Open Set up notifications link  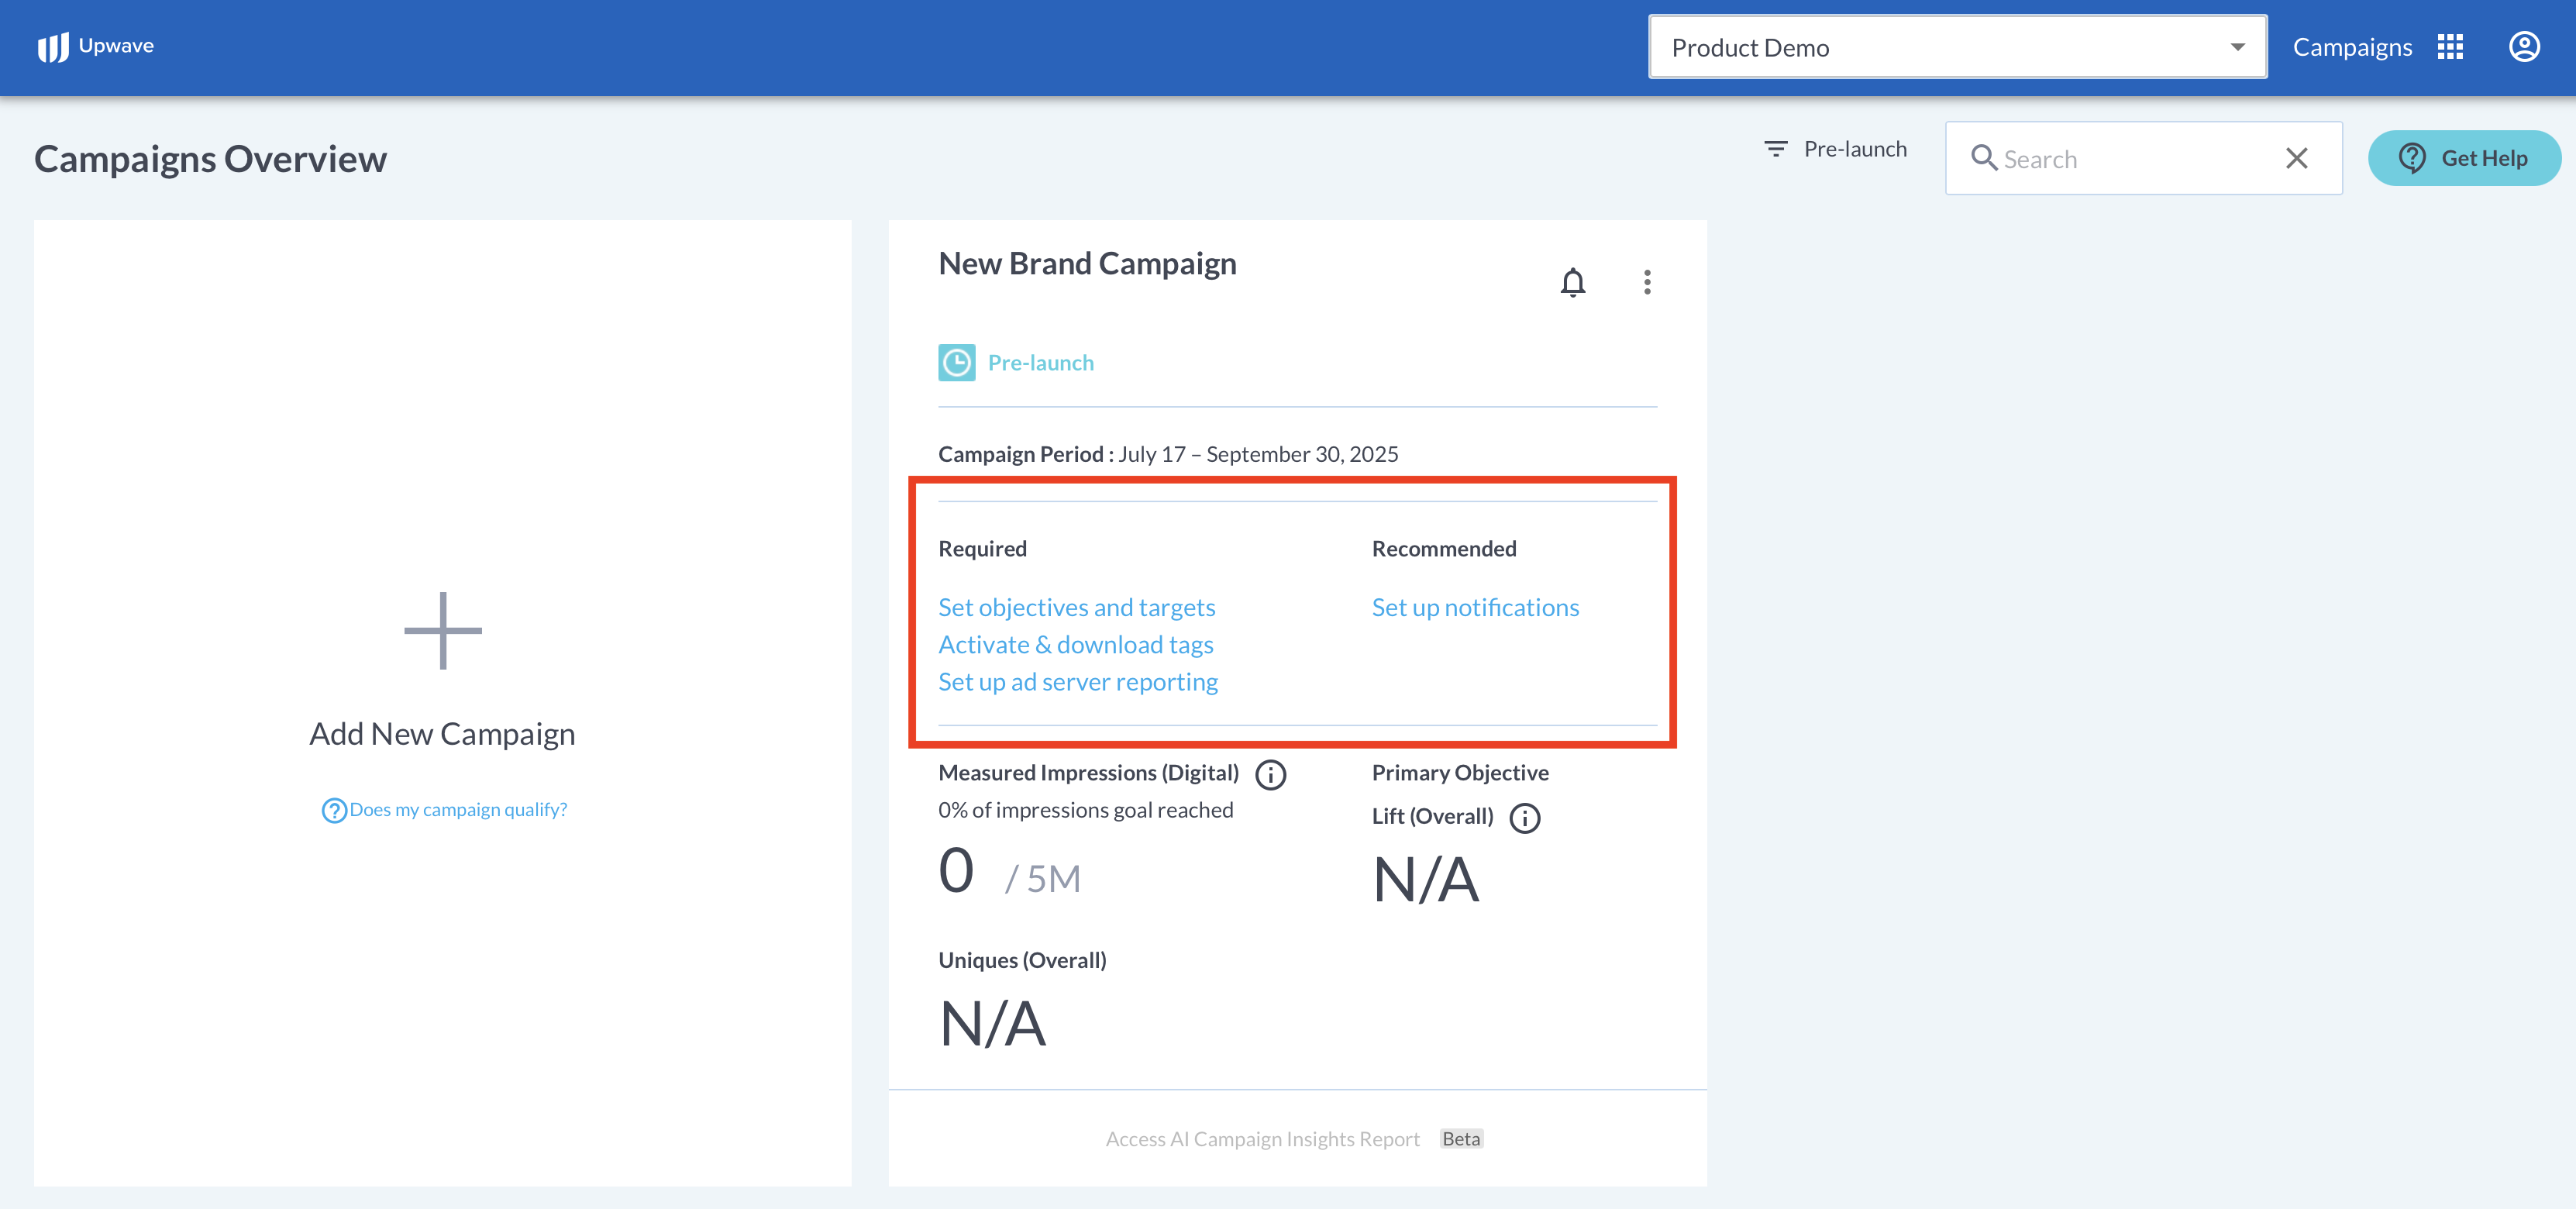click(x=1475, y=607)
